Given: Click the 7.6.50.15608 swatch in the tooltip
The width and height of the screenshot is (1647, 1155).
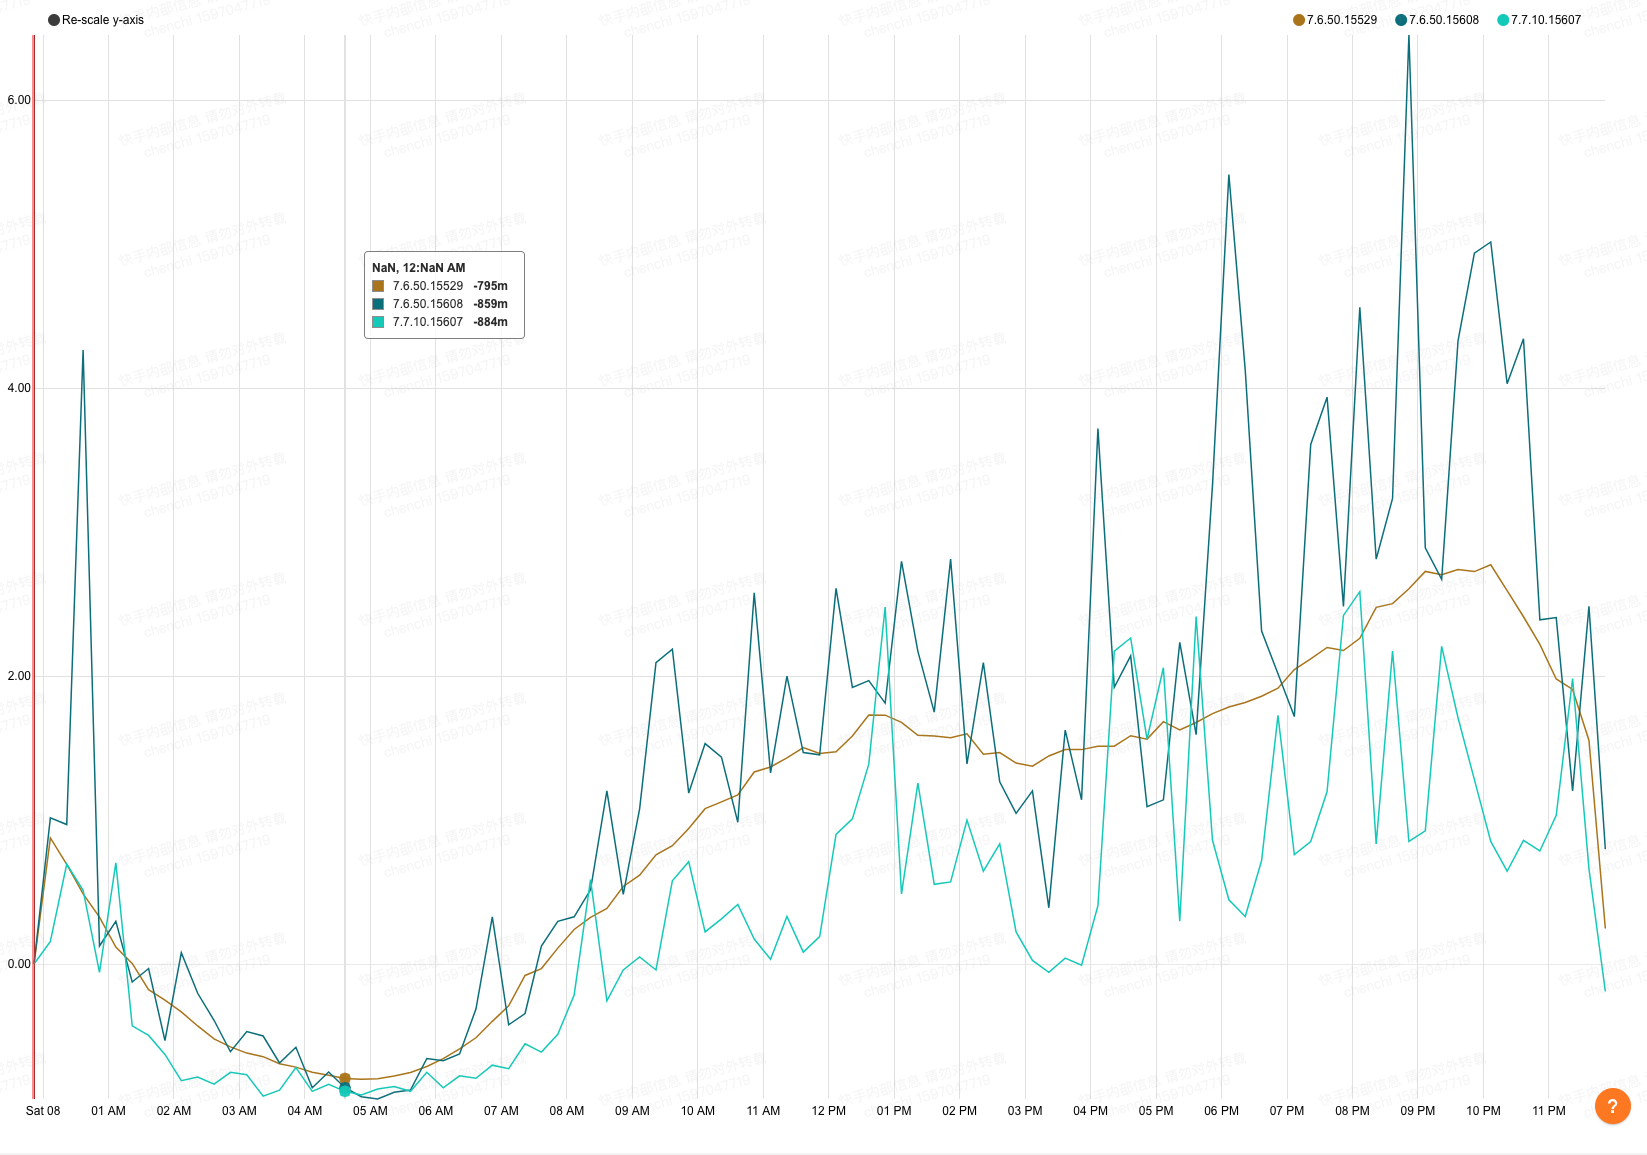Looking at the screenshot, I should coord(378,304).
